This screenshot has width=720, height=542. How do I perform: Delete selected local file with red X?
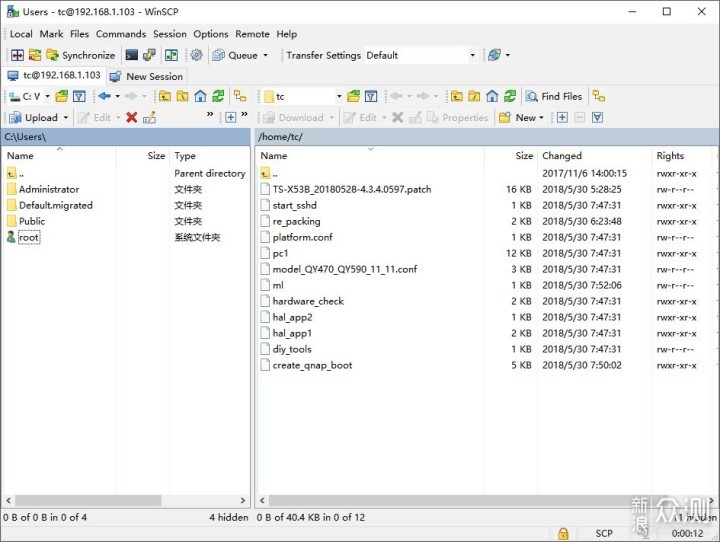pos(132,118)
